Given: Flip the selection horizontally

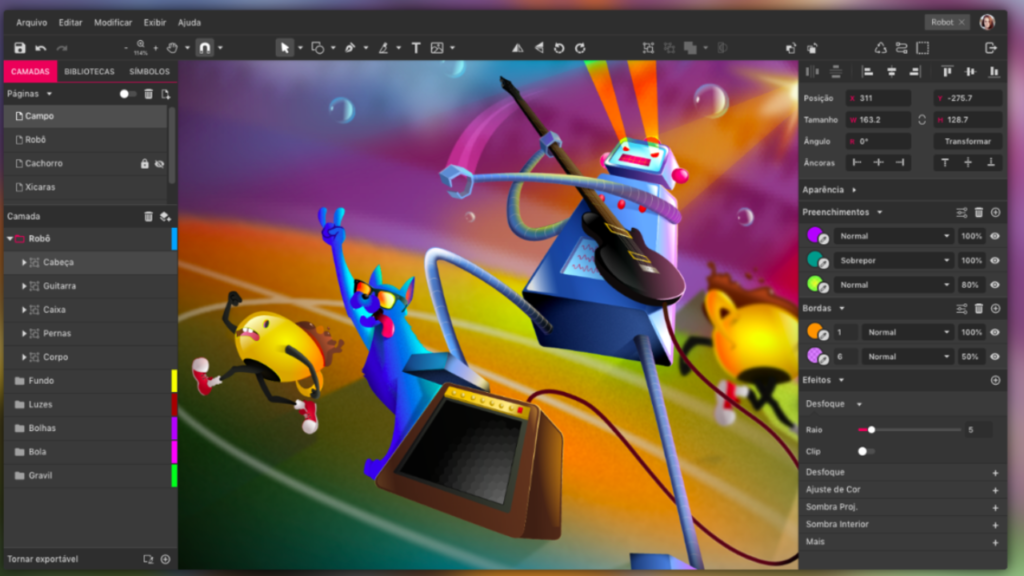Looking at the screenshot, I should coord(517,48).
